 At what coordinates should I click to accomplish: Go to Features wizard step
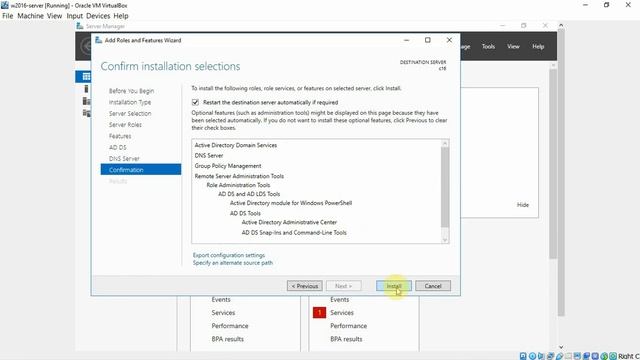(x=120, y=136)
